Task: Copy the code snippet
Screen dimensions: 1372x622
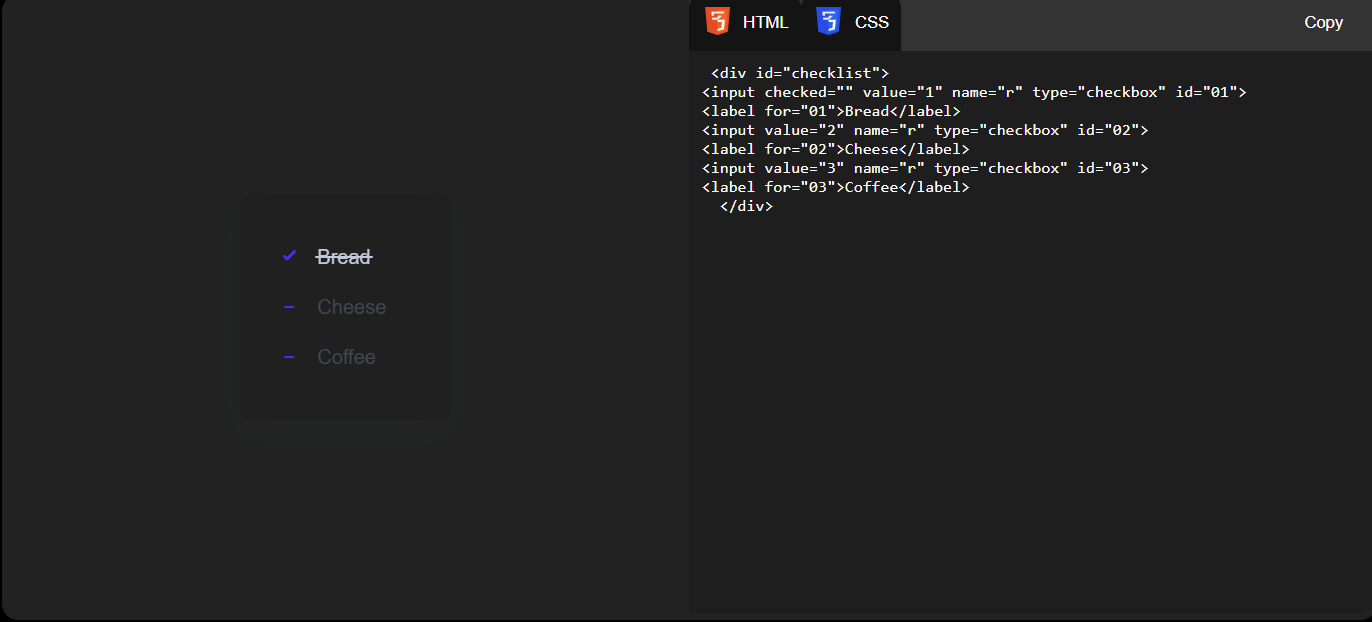Action: [x=1323, y=21]
